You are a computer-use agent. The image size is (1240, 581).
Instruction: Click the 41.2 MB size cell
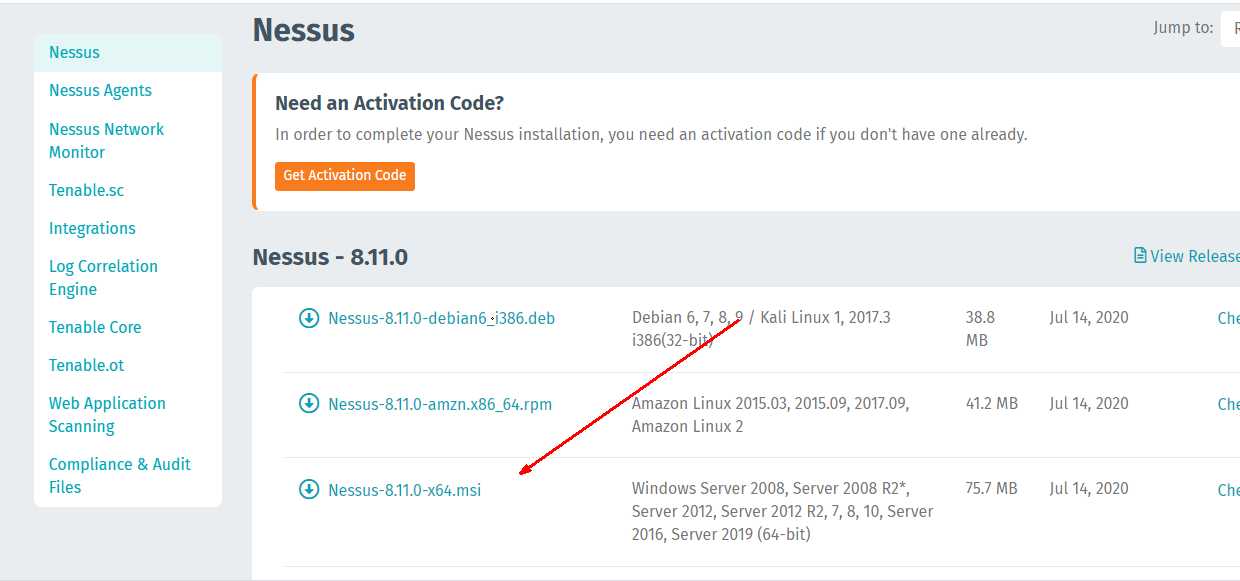[991, 404]
